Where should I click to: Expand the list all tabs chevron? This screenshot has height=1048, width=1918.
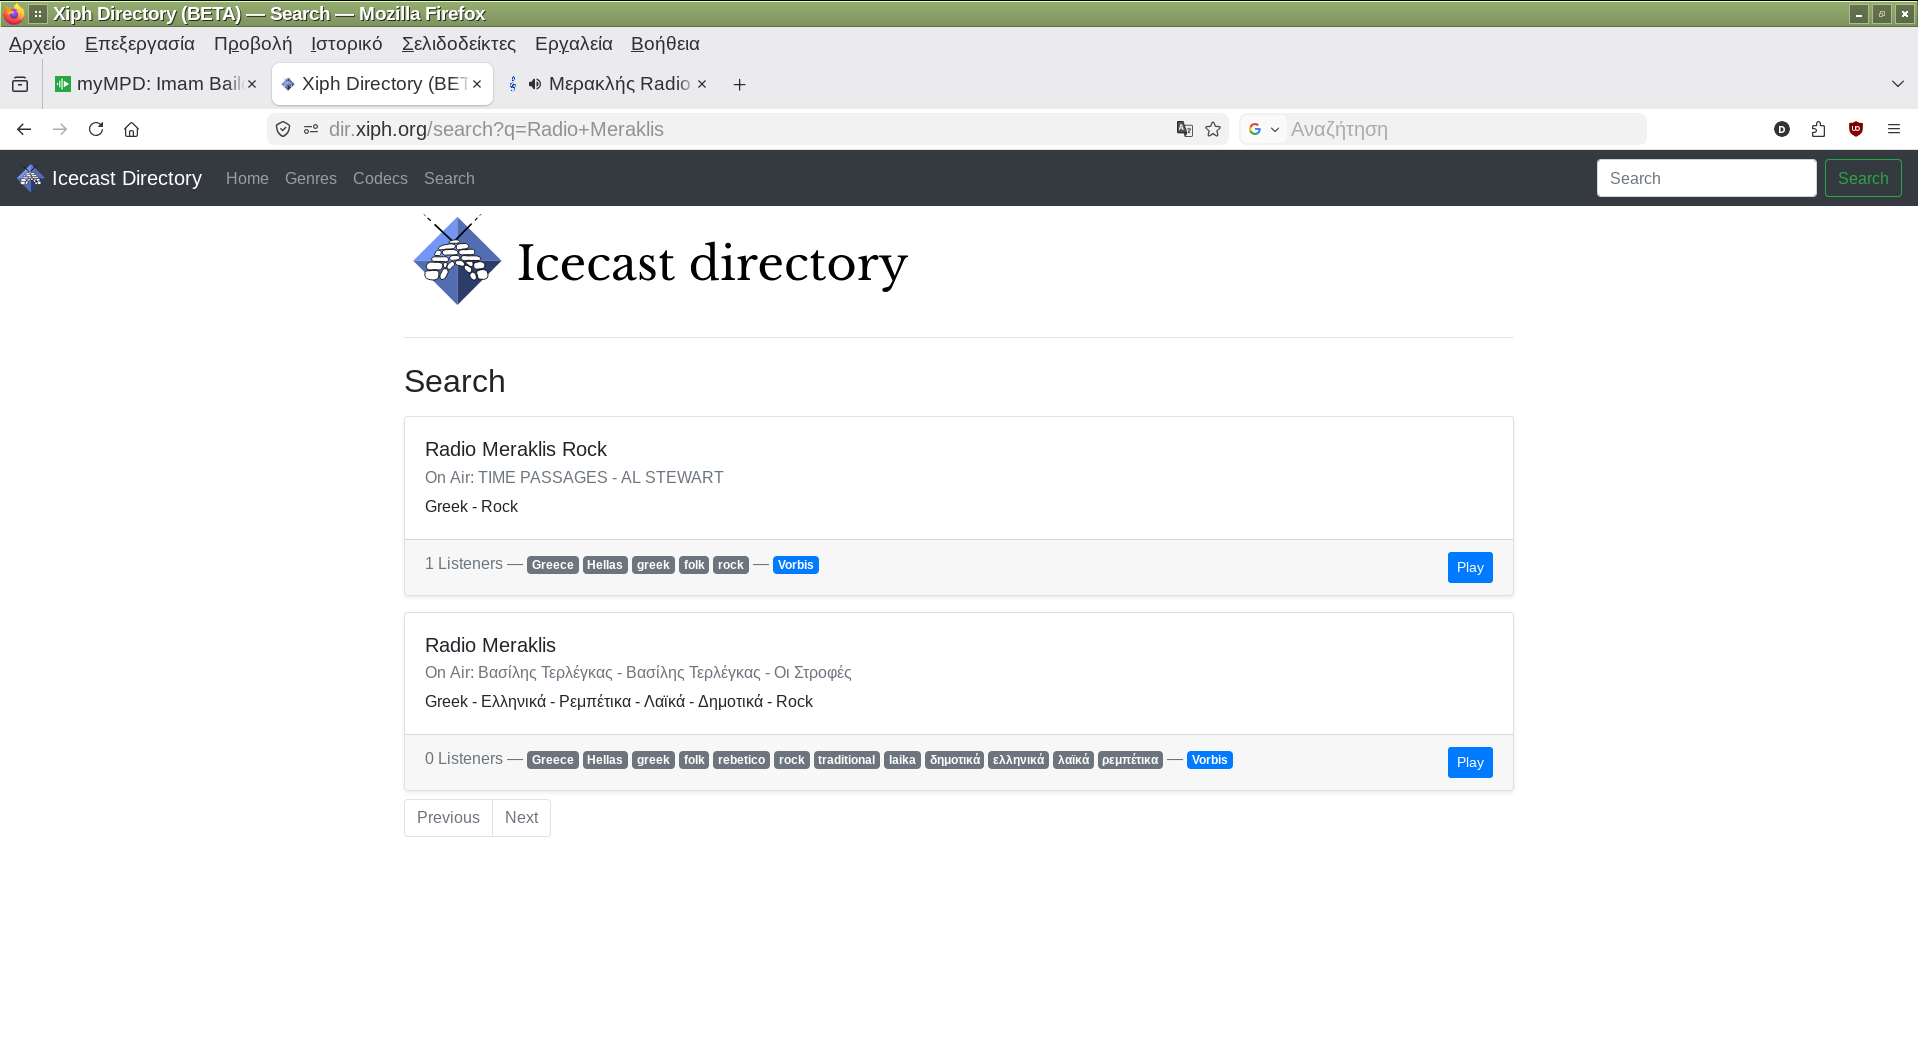click(1897, 84)
